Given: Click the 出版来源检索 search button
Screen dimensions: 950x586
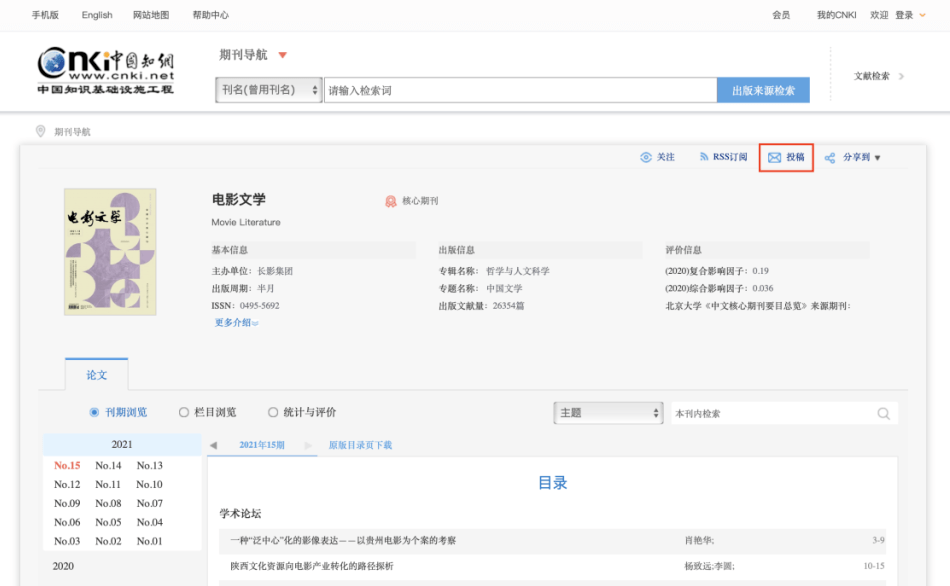Looking at the screenshot, I should (x=764, y=90).
